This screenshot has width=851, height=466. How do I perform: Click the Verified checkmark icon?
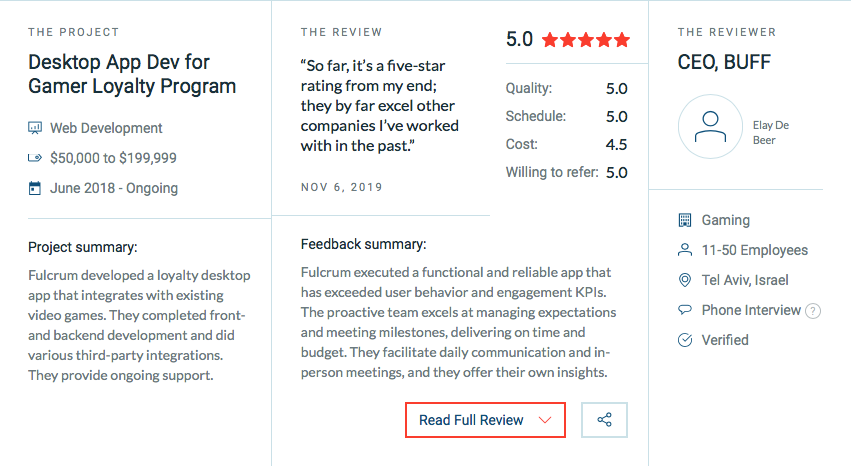tap(685, 340)
